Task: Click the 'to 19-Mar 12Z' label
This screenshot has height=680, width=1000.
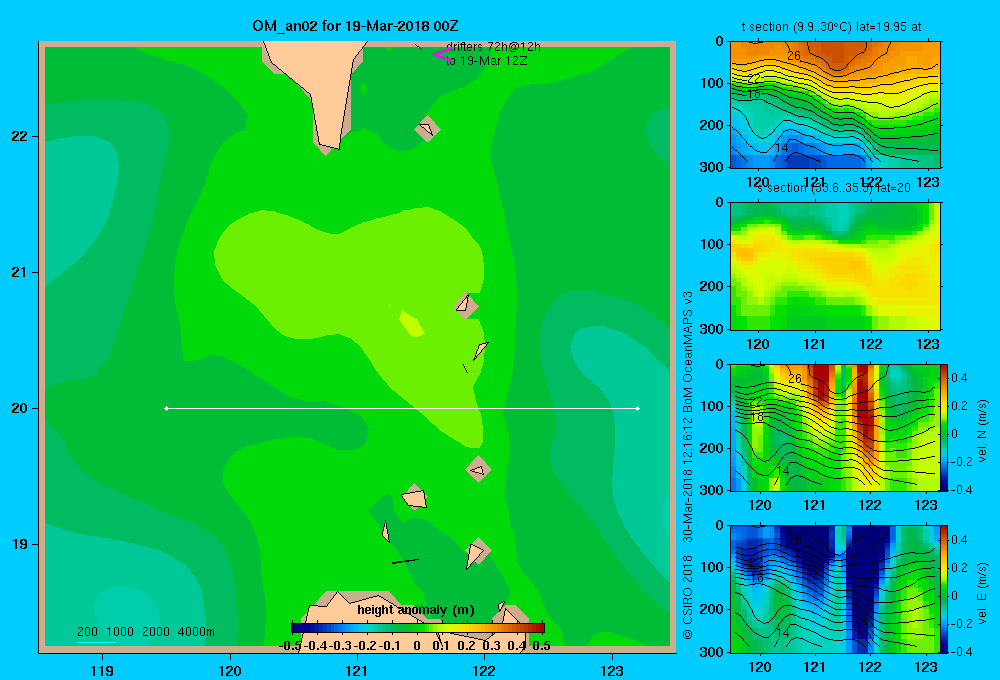Action: coord(486,61)
